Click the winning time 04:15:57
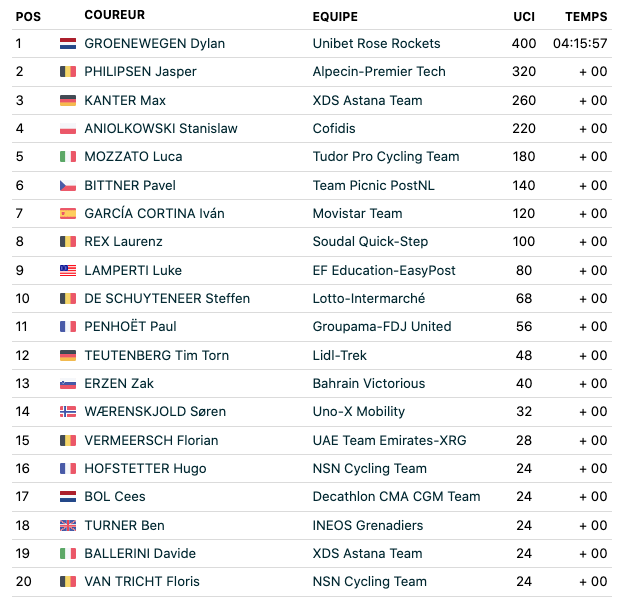 pyautogui.click(x=580, y=44)
